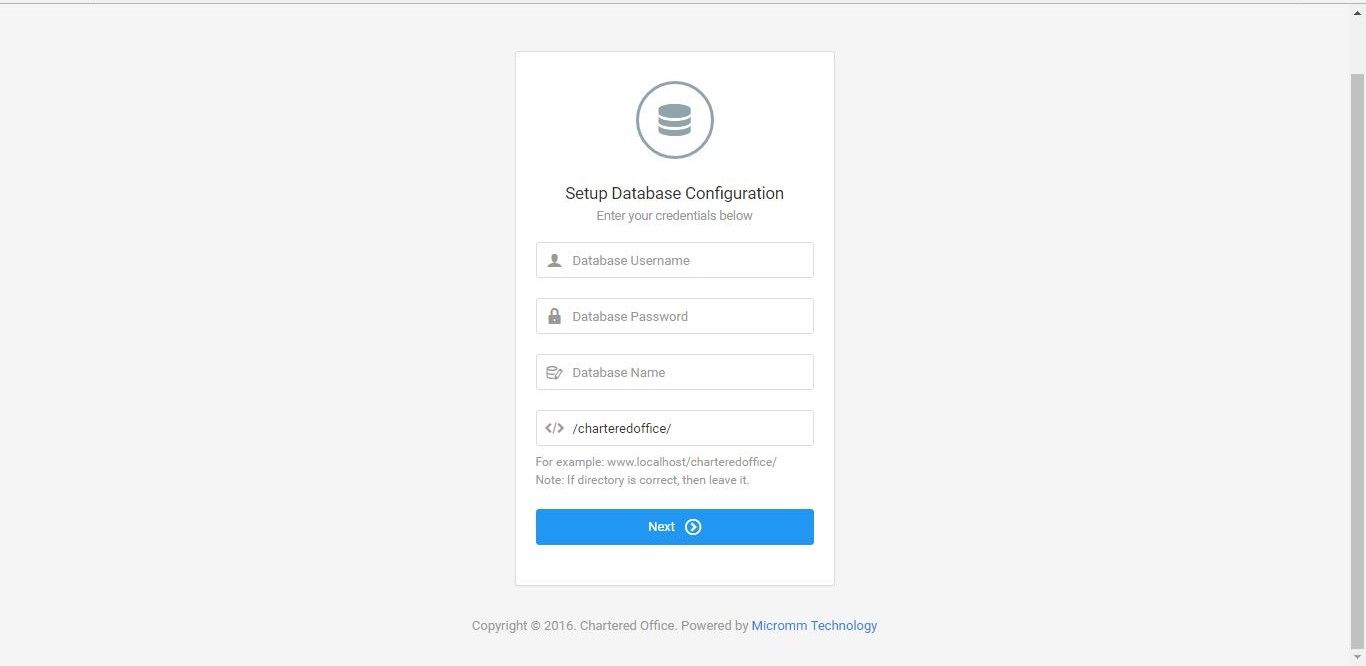
Task: Focus the Database Name field
Action: pos(675,372)
